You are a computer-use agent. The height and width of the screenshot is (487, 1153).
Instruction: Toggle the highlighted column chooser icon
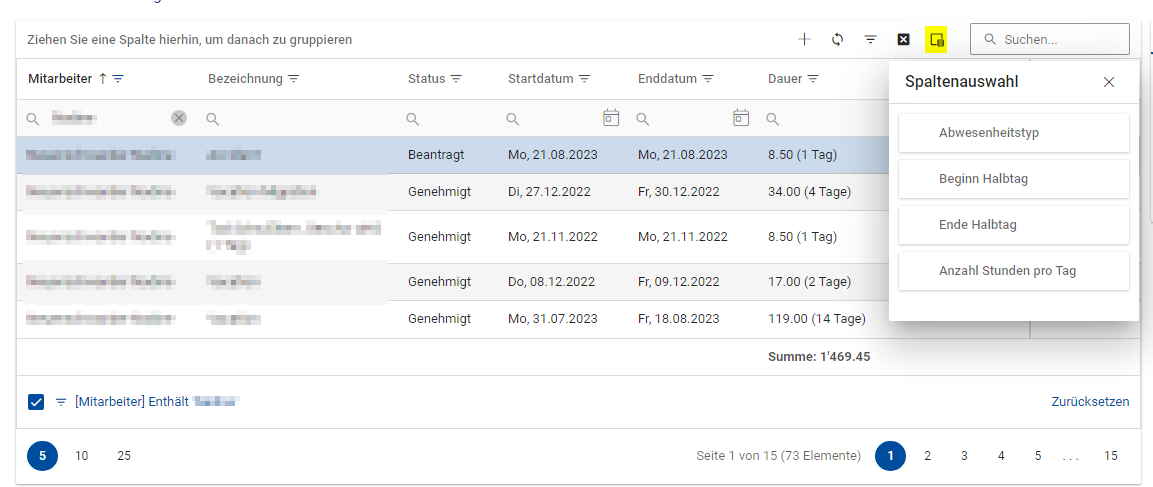[937, 39]
